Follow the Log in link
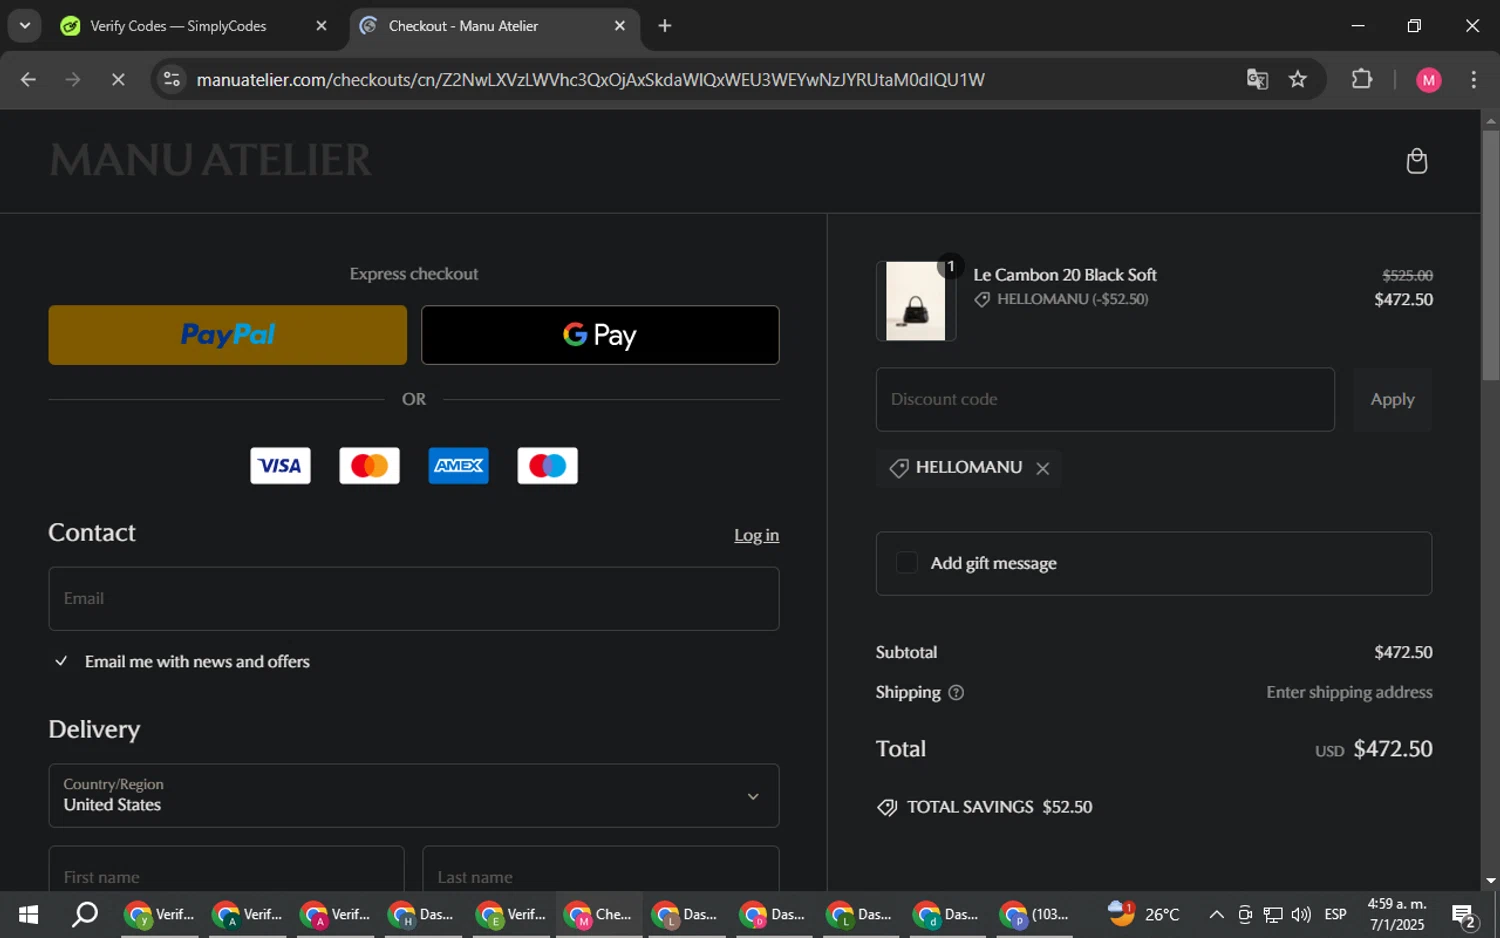This screenshot has width=1500, height=938. [x=756, y=535]
